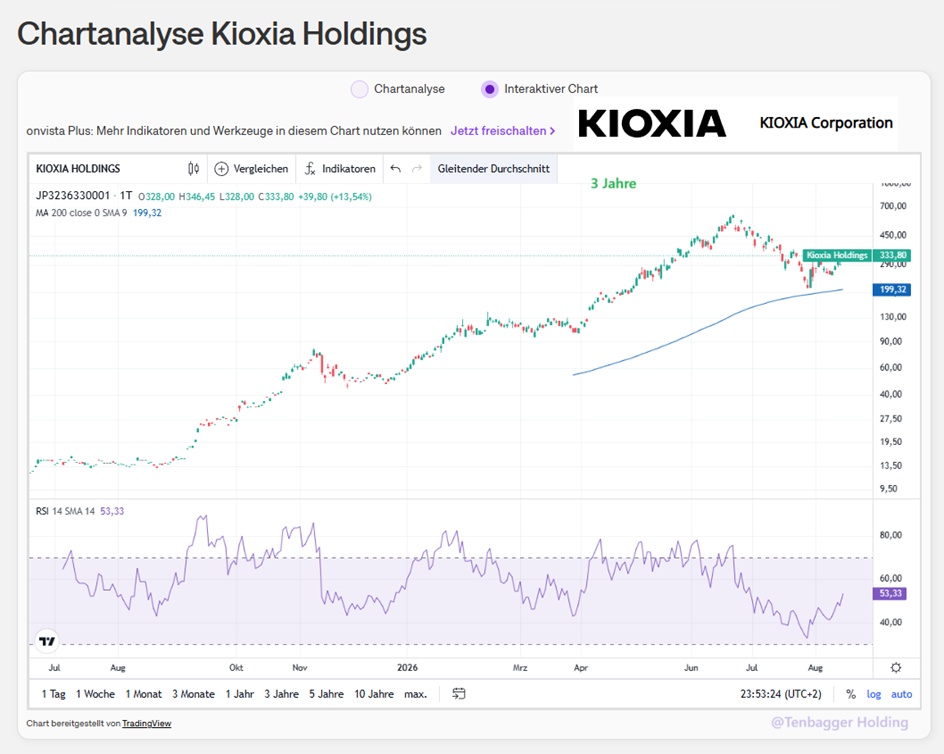Viewport: 944px width, 754px height.
Task: Select the Gleitender Durchschnitt button
Action: pyautogui.click(x=494, y=169)
